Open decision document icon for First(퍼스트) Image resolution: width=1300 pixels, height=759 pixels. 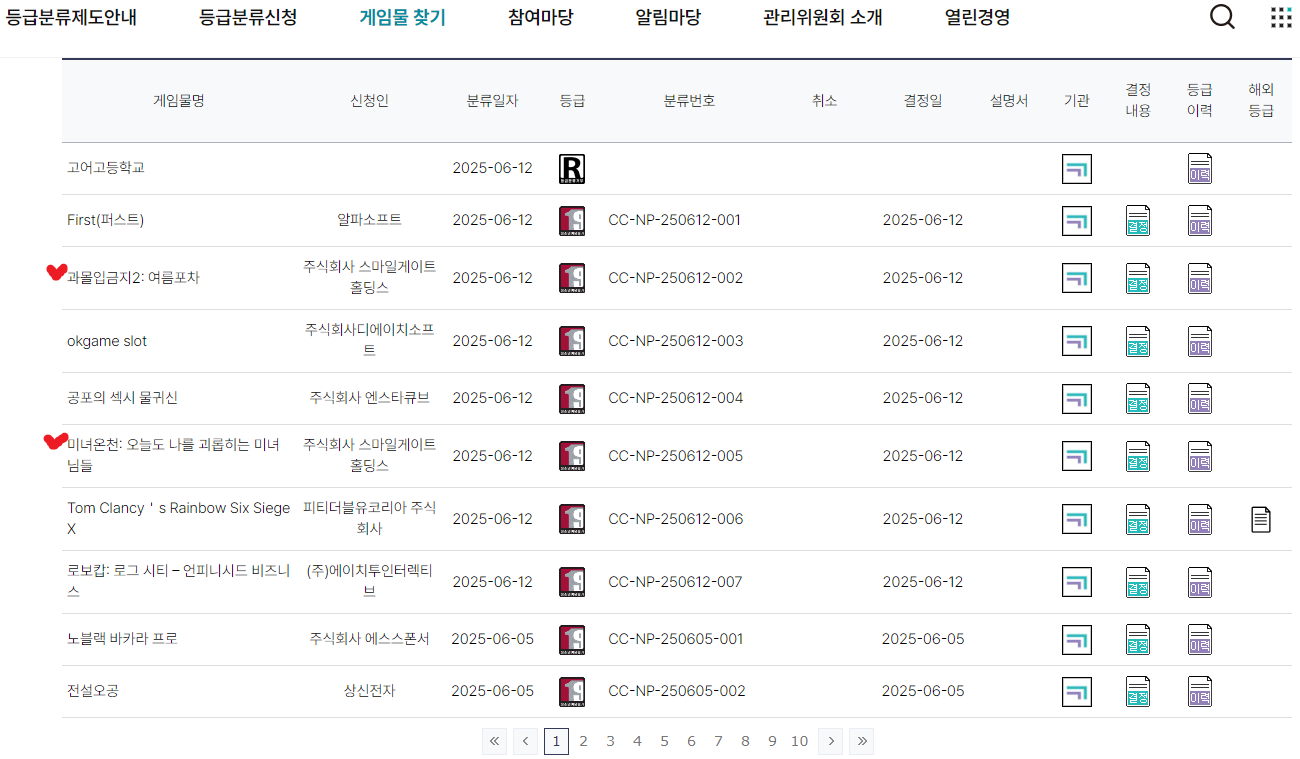pos(1137,221)
